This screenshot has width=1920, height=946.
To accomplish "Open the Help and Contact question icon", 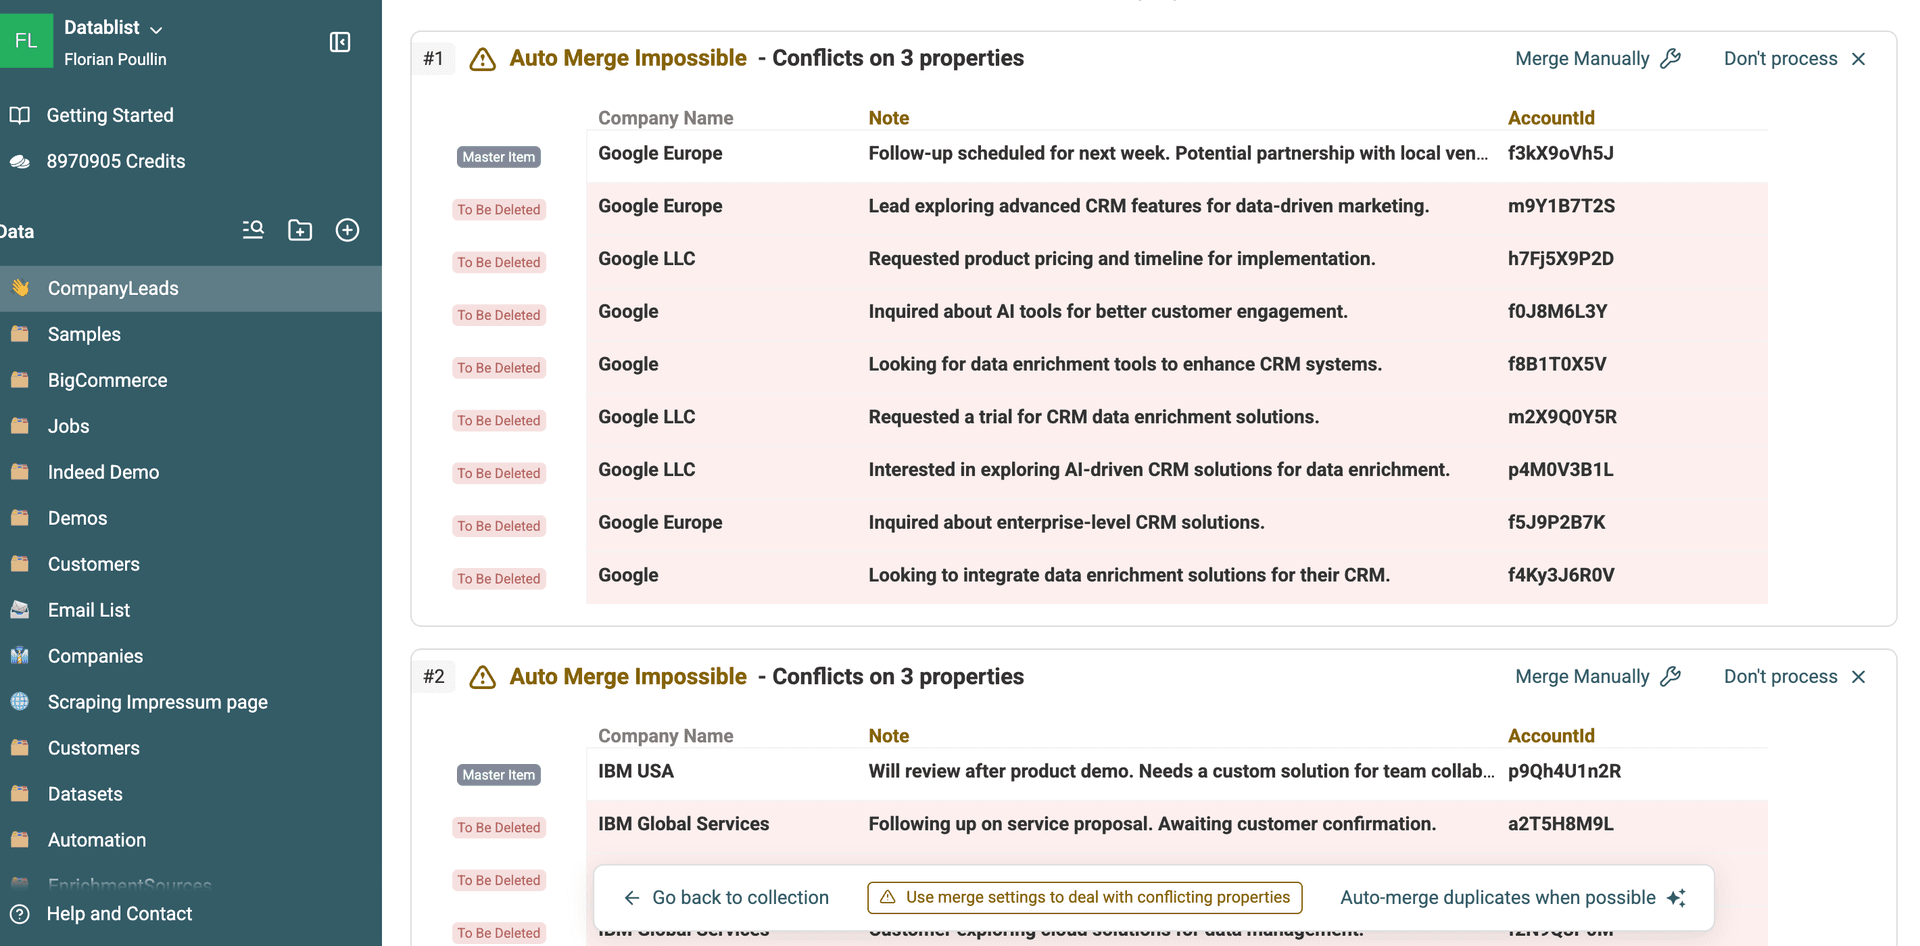I will pyautogui.click(x=19, y=913).
